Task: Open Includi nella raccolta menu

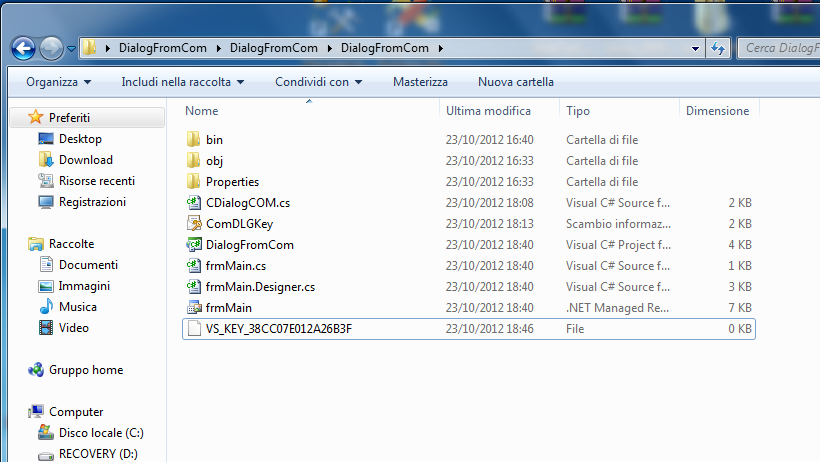Action: pos(183,82)
